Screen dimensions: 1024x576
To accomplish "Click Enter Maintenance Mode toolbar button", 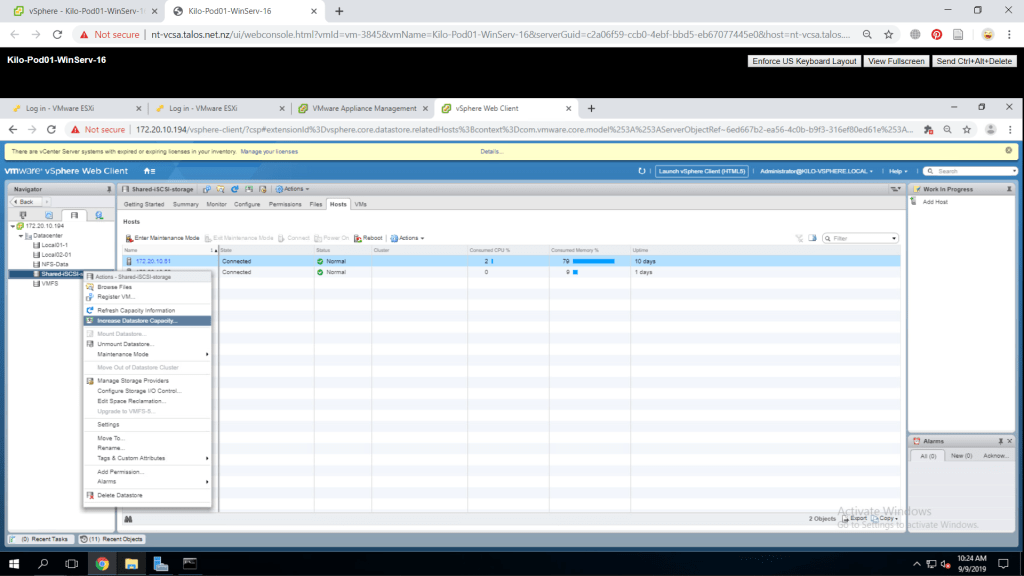I will coord(162,238).
